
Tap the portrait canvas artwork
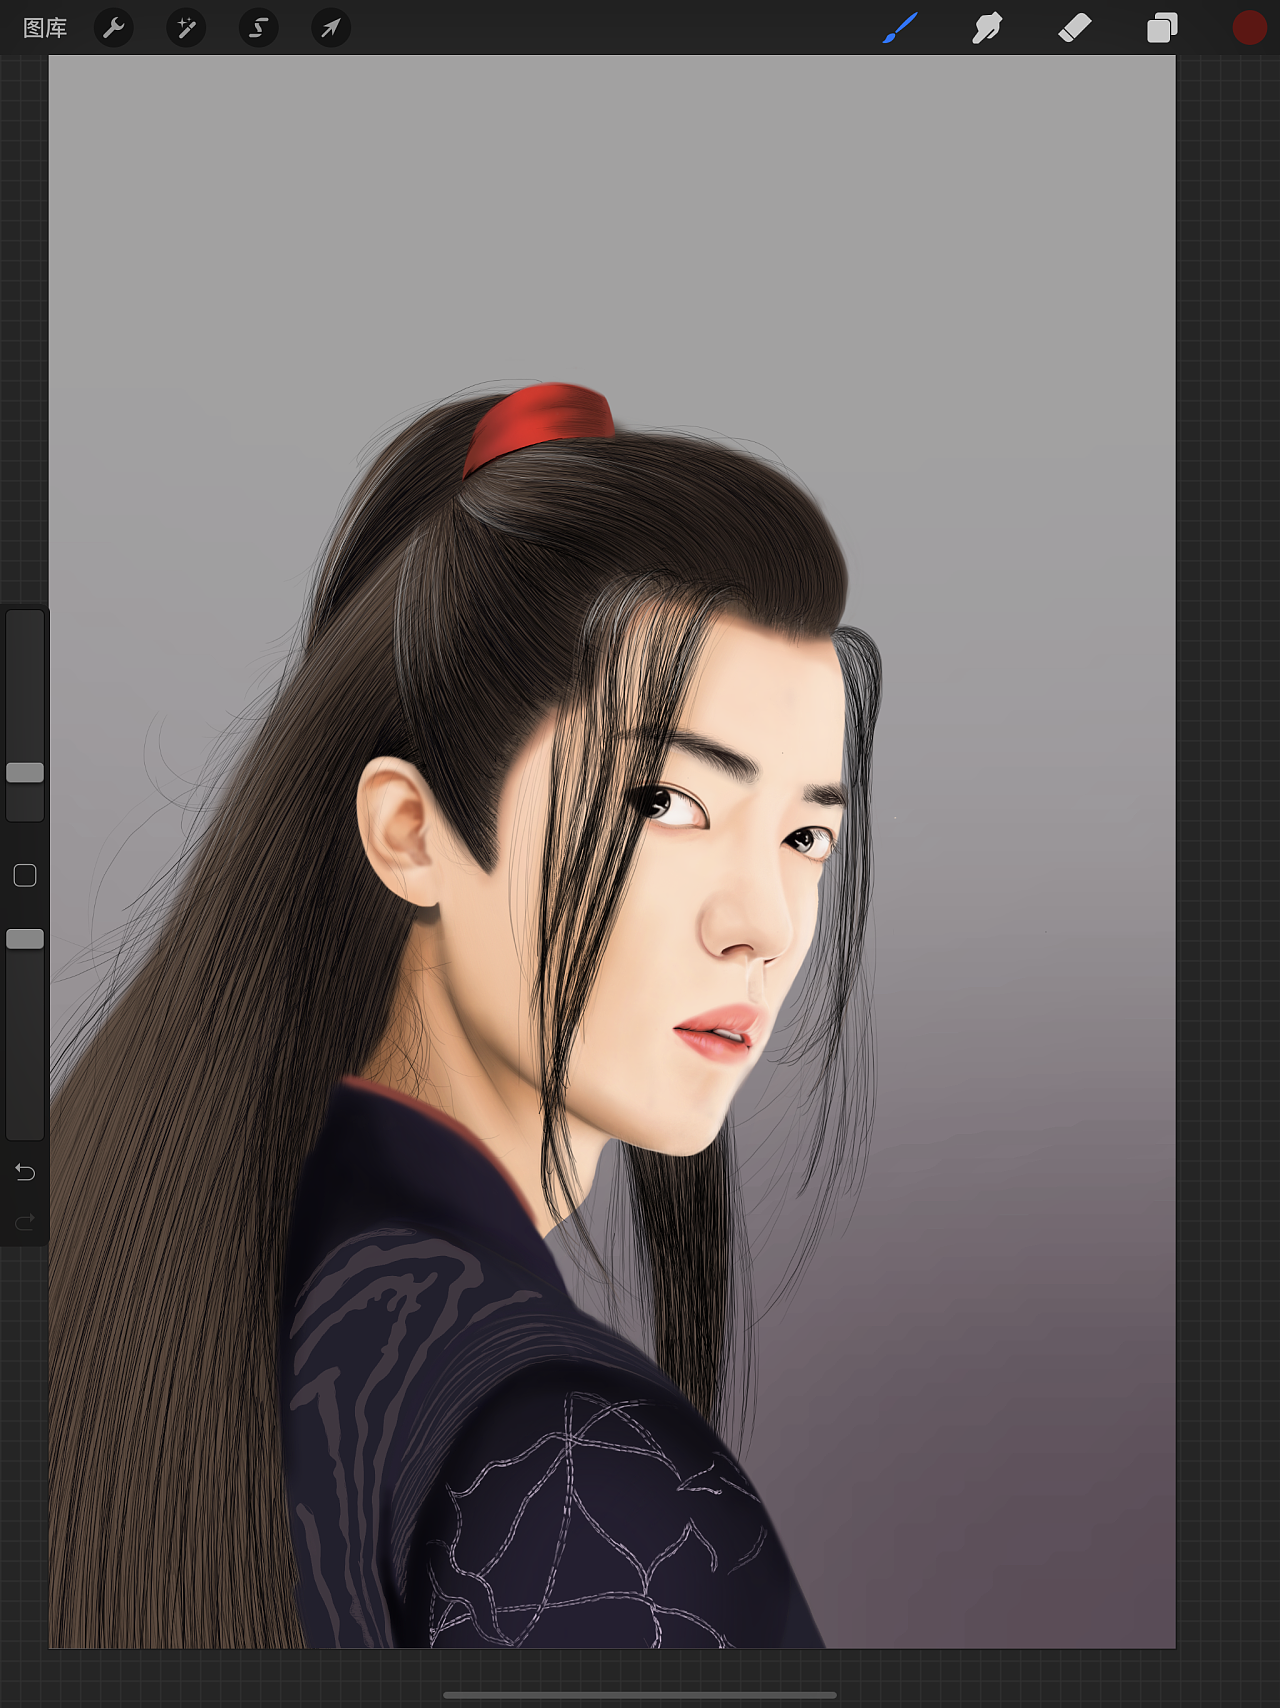(612, 851)
